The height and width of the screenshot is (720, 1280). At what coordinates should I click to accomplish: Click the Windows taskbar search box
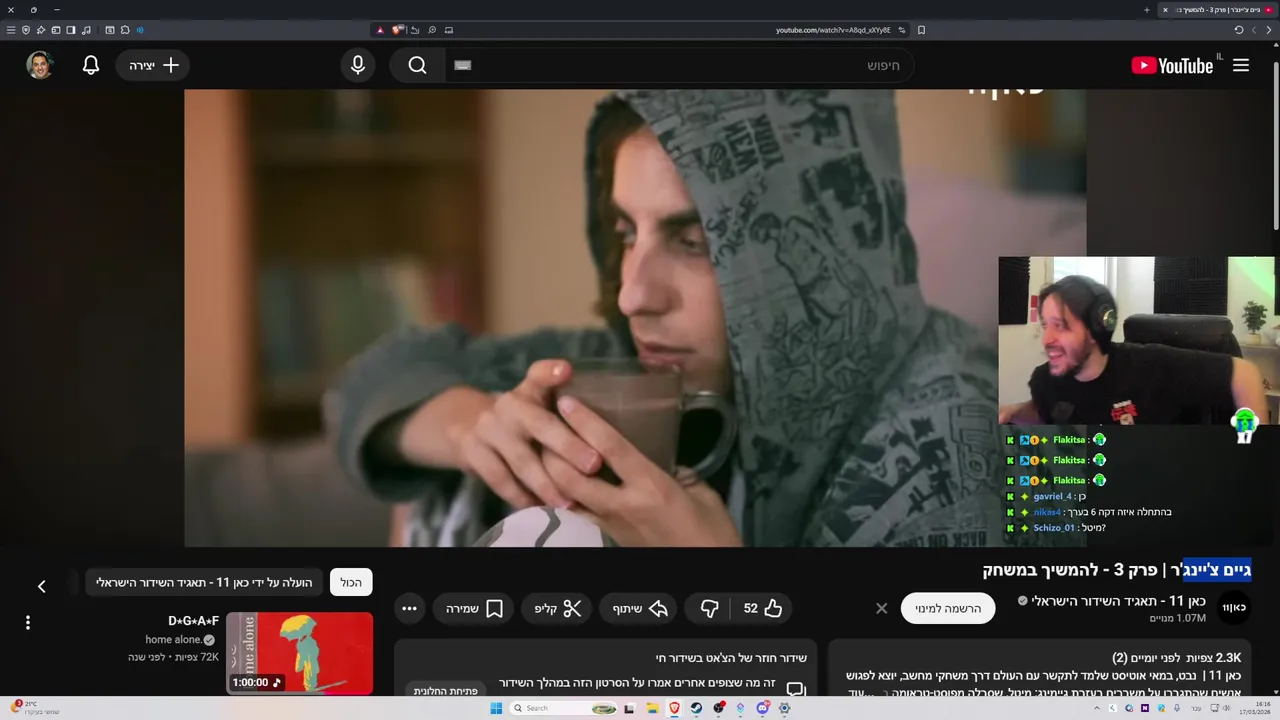(x=563, y=708)
